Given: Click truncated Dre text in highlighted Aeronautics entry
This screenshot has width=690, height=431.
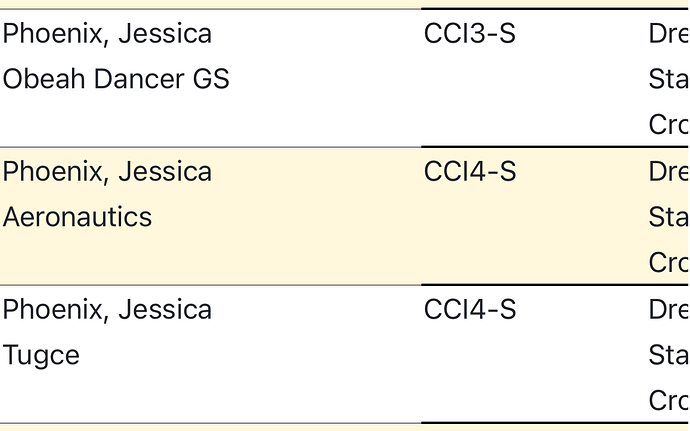Looking at the screenshot, I should [669, 171].
